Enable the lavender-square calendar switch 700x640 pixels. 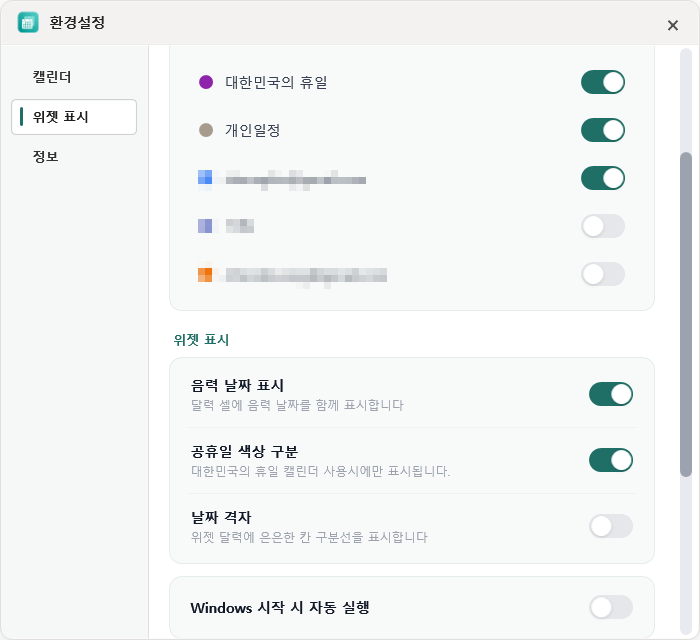[603, 226]
